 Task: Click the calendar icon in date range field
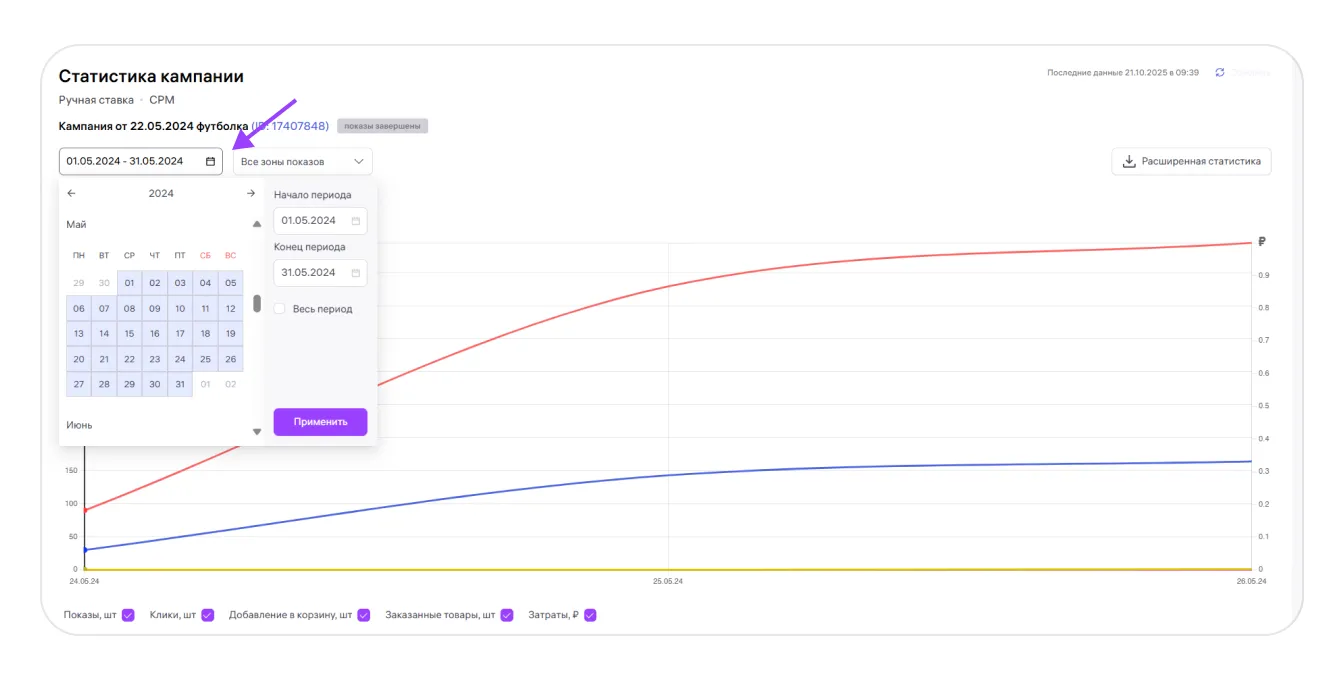[x=210, y=161]
